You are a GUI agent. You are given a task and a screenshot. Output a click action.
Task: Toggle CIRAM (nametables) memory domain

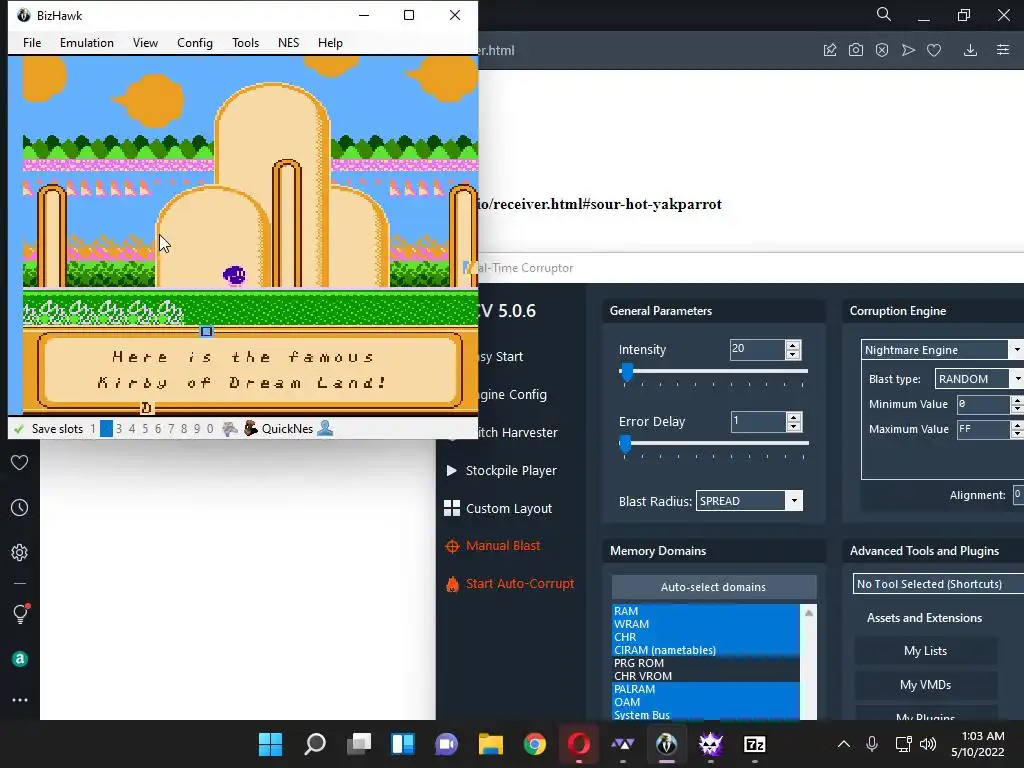[x=705, y=650]
